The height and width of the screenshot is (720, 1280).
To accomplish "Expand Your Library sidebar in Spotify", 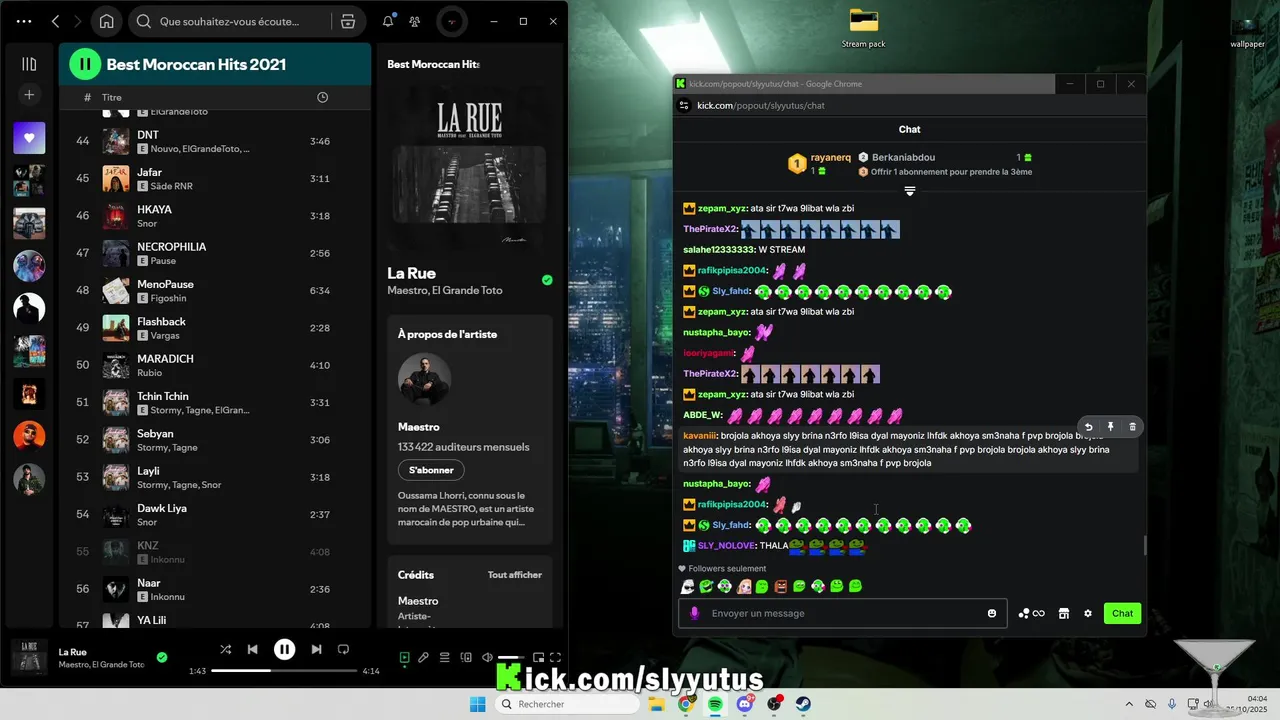I will click(29, 64).
